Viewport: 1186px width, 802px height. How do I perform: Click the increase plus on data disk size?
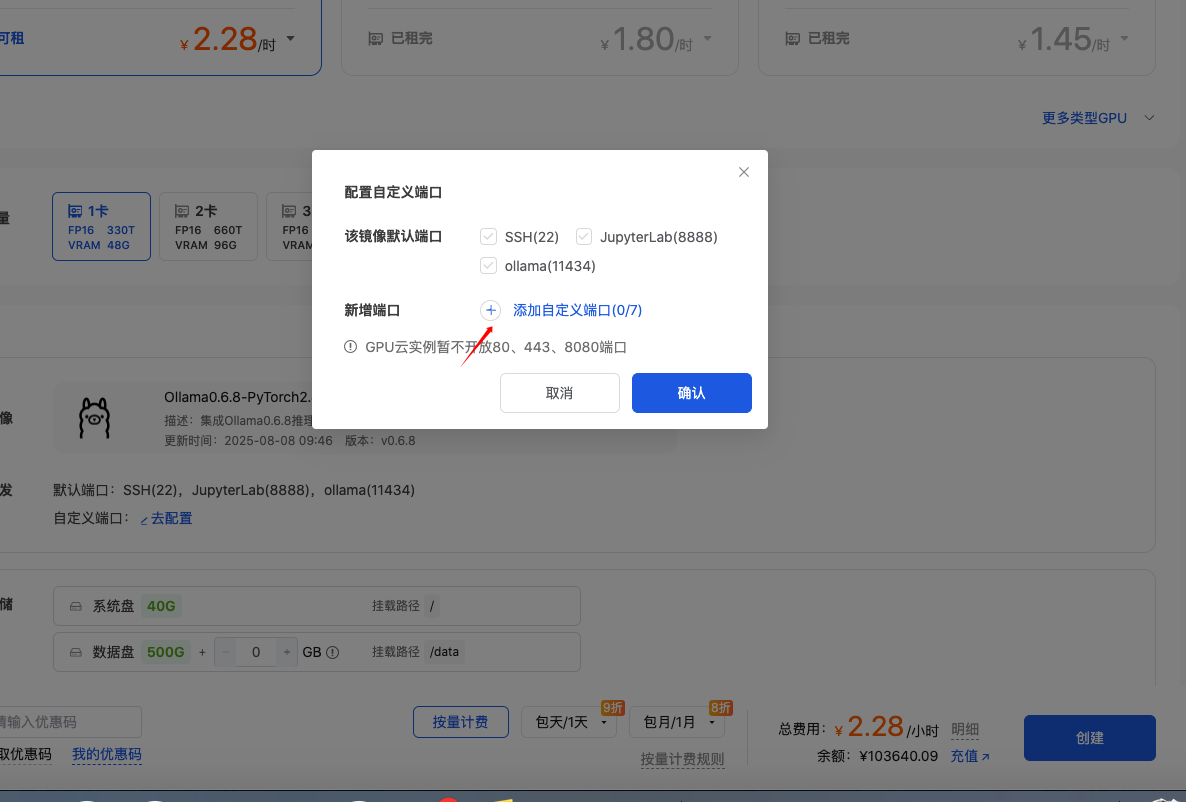pos(288,652)
